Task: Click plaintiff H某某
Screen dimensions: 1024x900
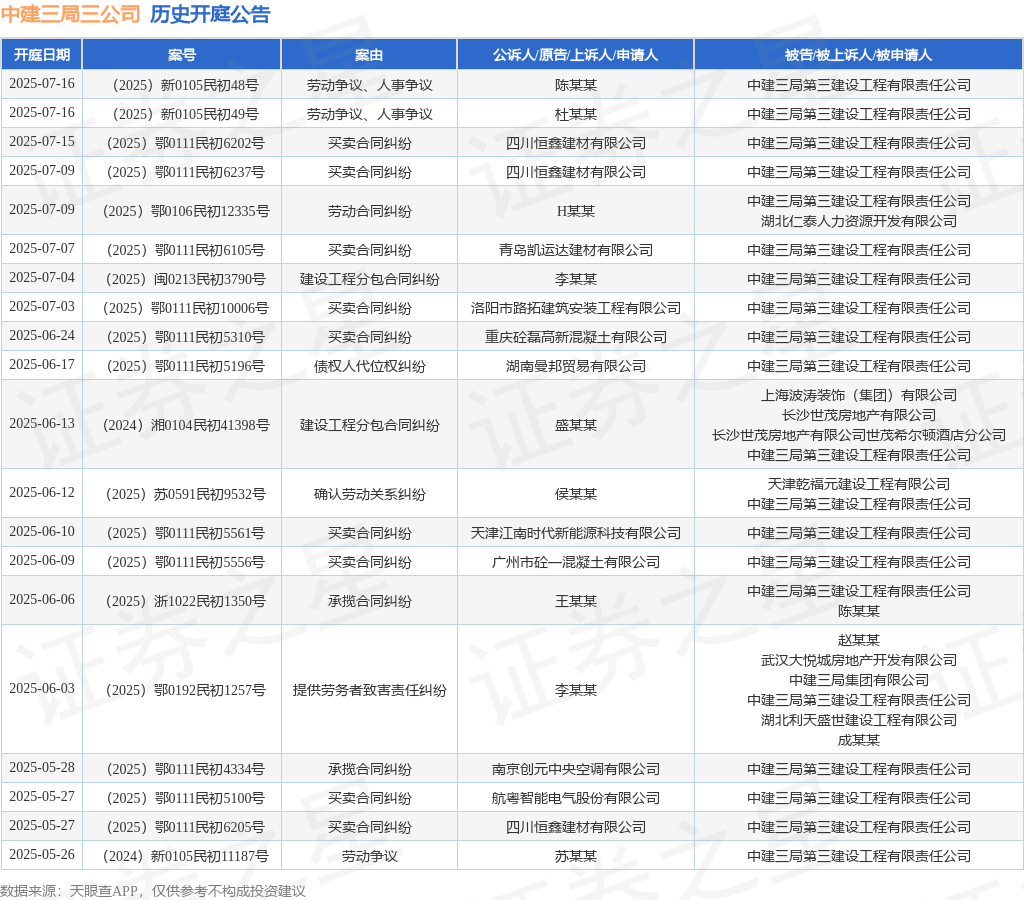Action: 575,211
